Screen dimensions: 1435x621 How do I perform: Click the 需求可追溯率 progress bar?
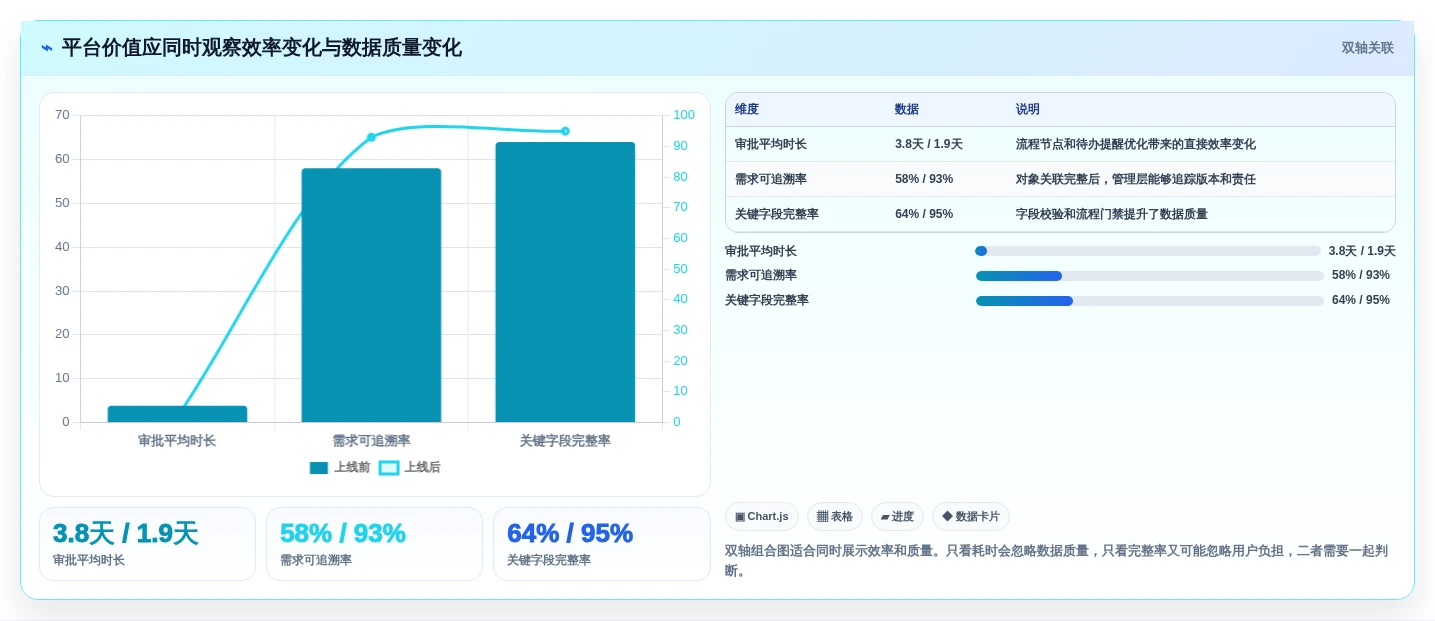click(x=1150, y=276)
